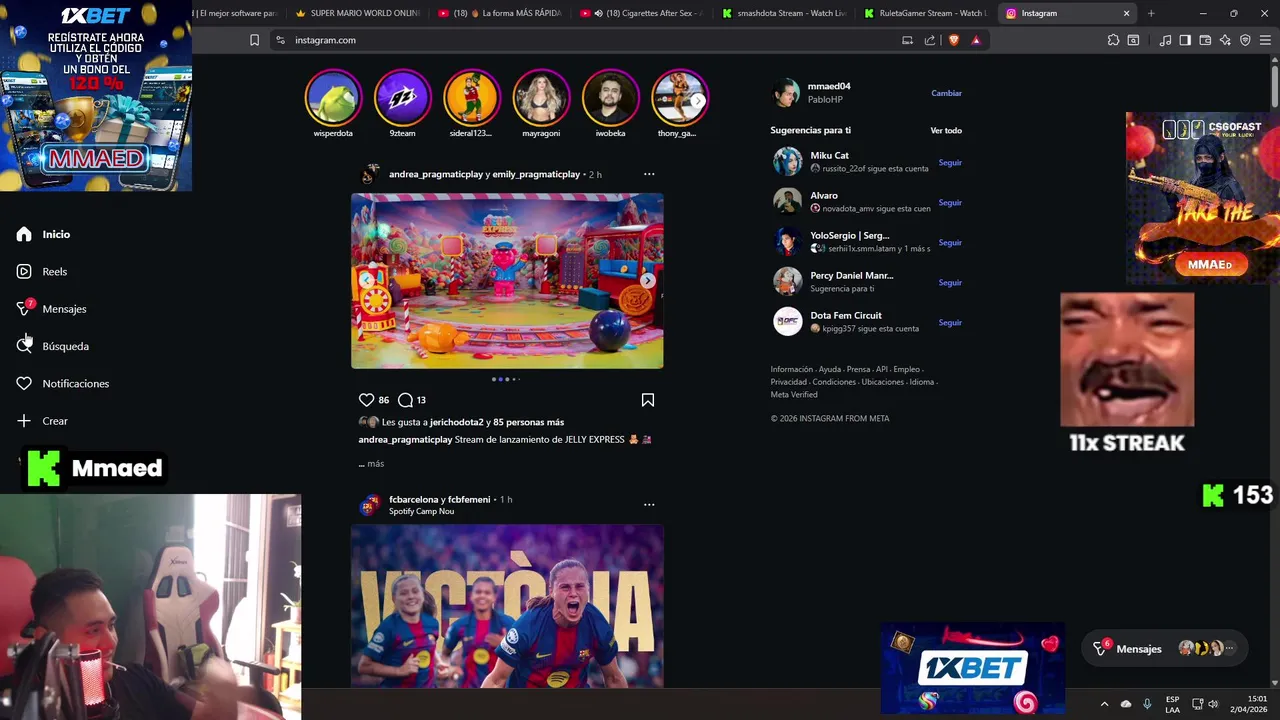
Task: Click Privacidad footer link
Action: [x=788, y=382]
